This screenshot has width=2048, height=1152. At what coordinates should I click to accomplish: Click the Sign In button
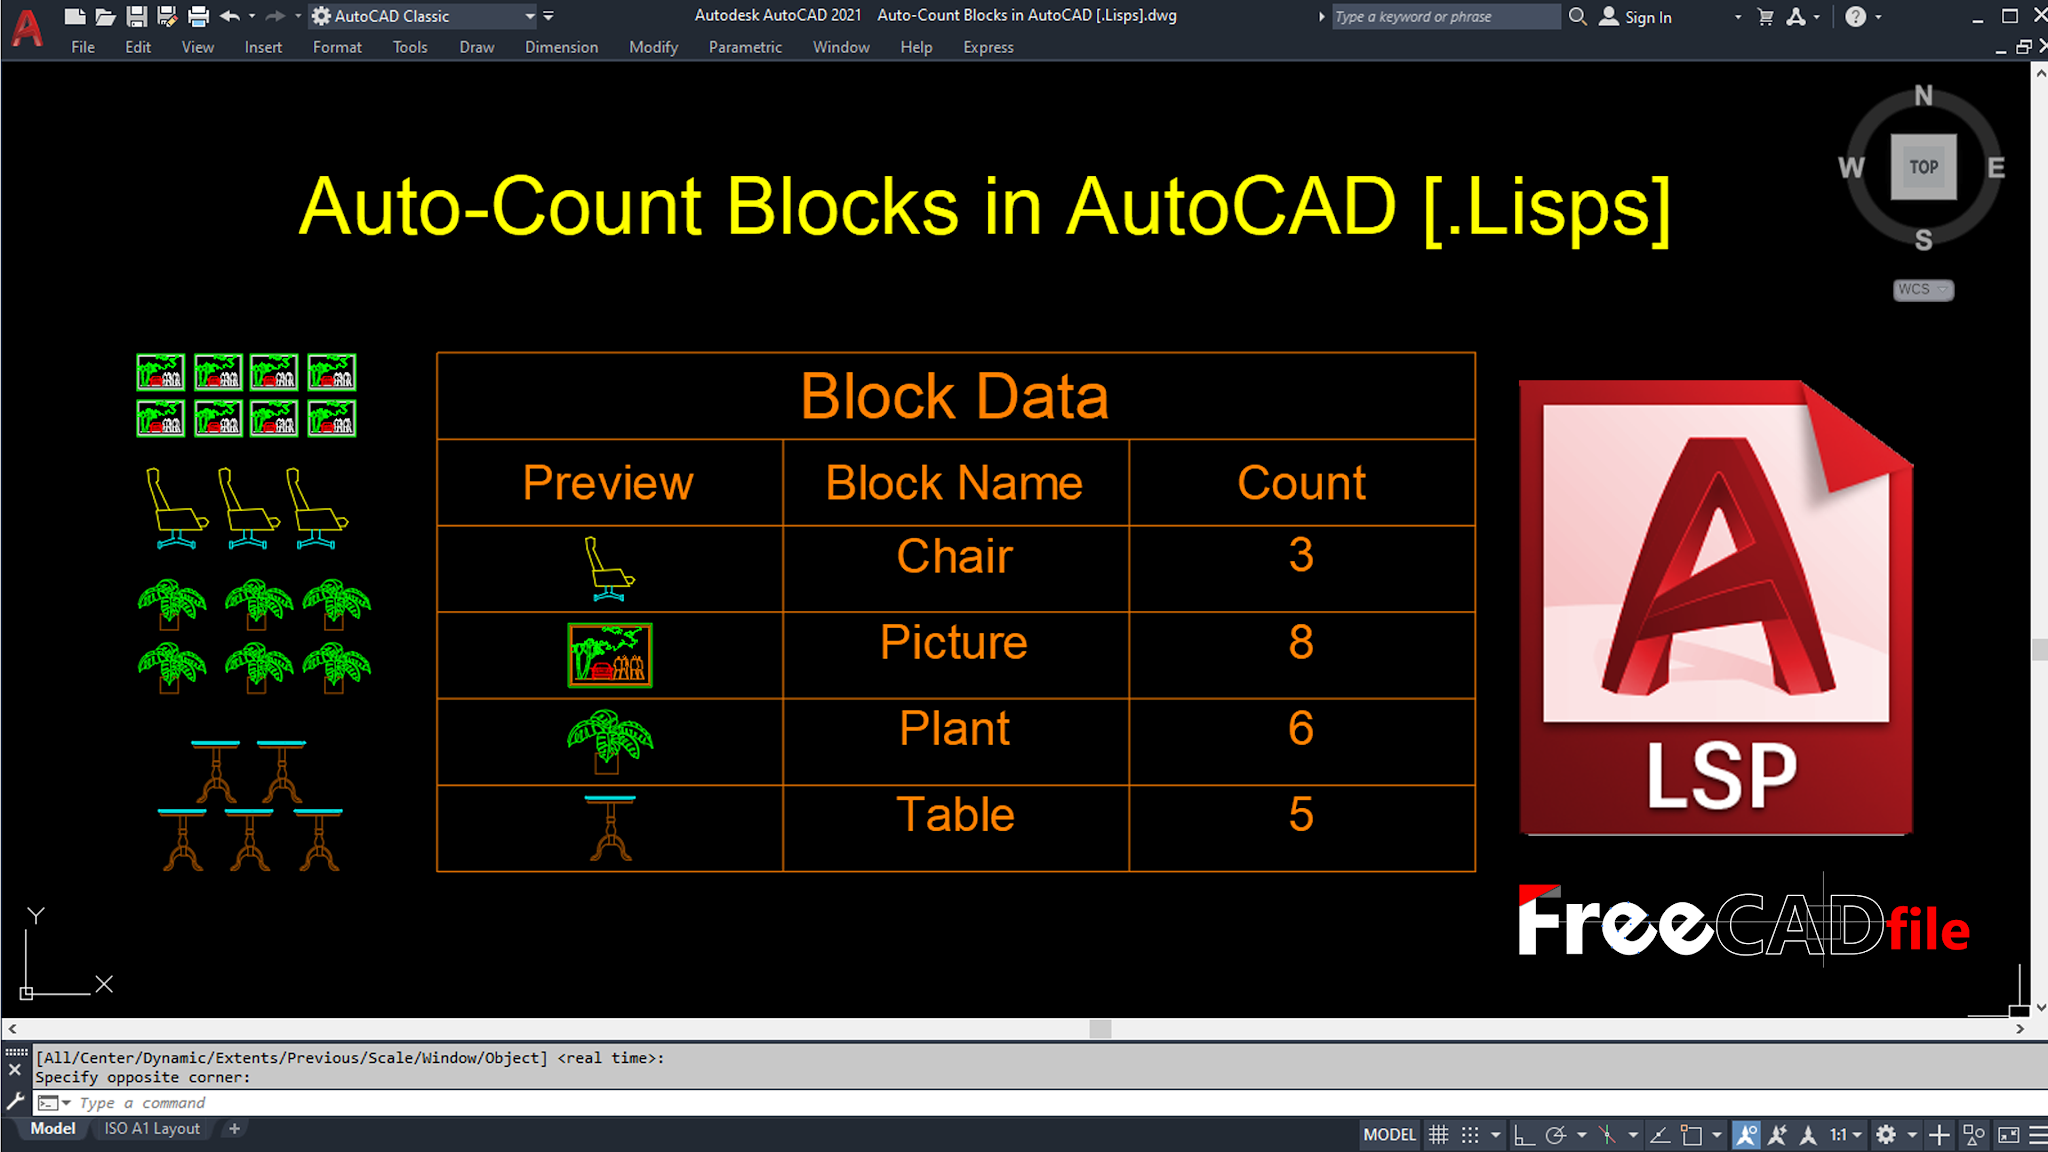click(1646, 15)
